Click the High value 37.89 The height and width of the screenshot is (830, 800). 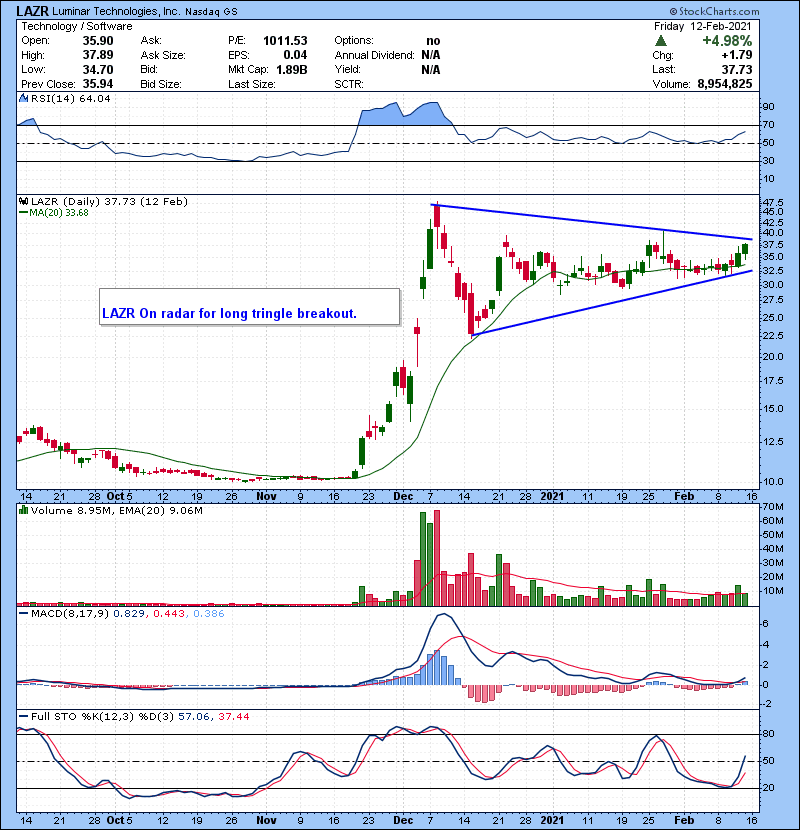tap(98, 55)
